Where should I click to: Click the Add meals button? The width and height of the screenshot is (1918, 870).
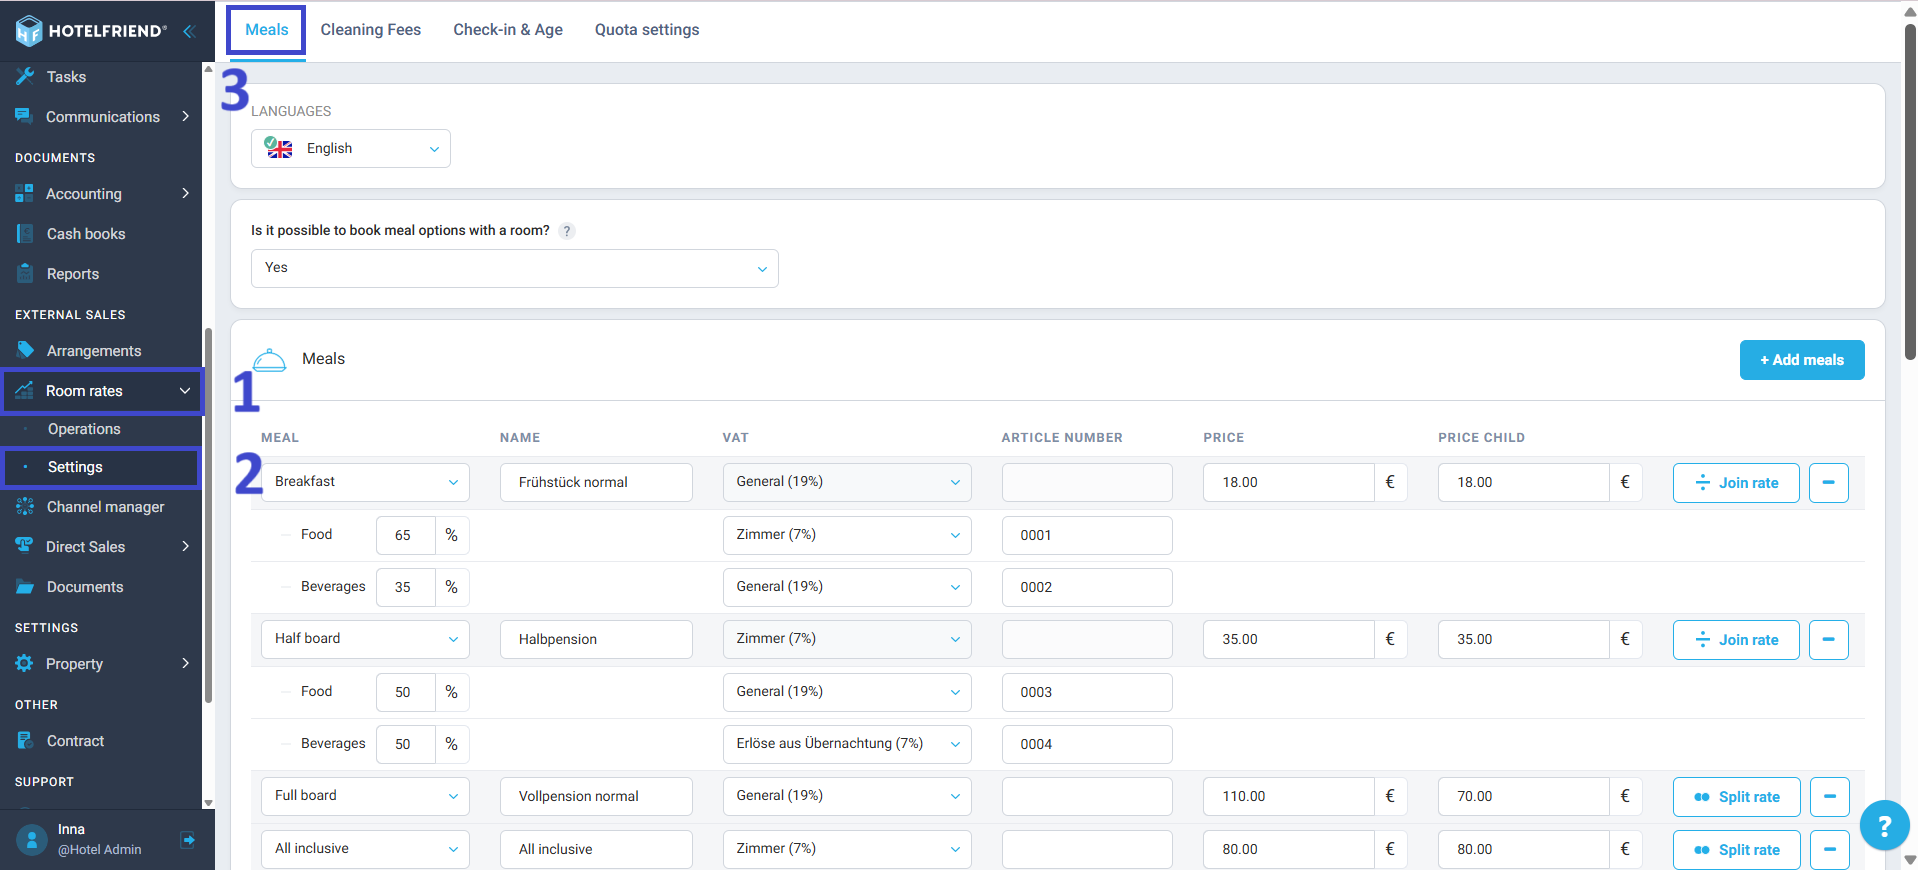pyautogui.click(x=1801, y=360)
